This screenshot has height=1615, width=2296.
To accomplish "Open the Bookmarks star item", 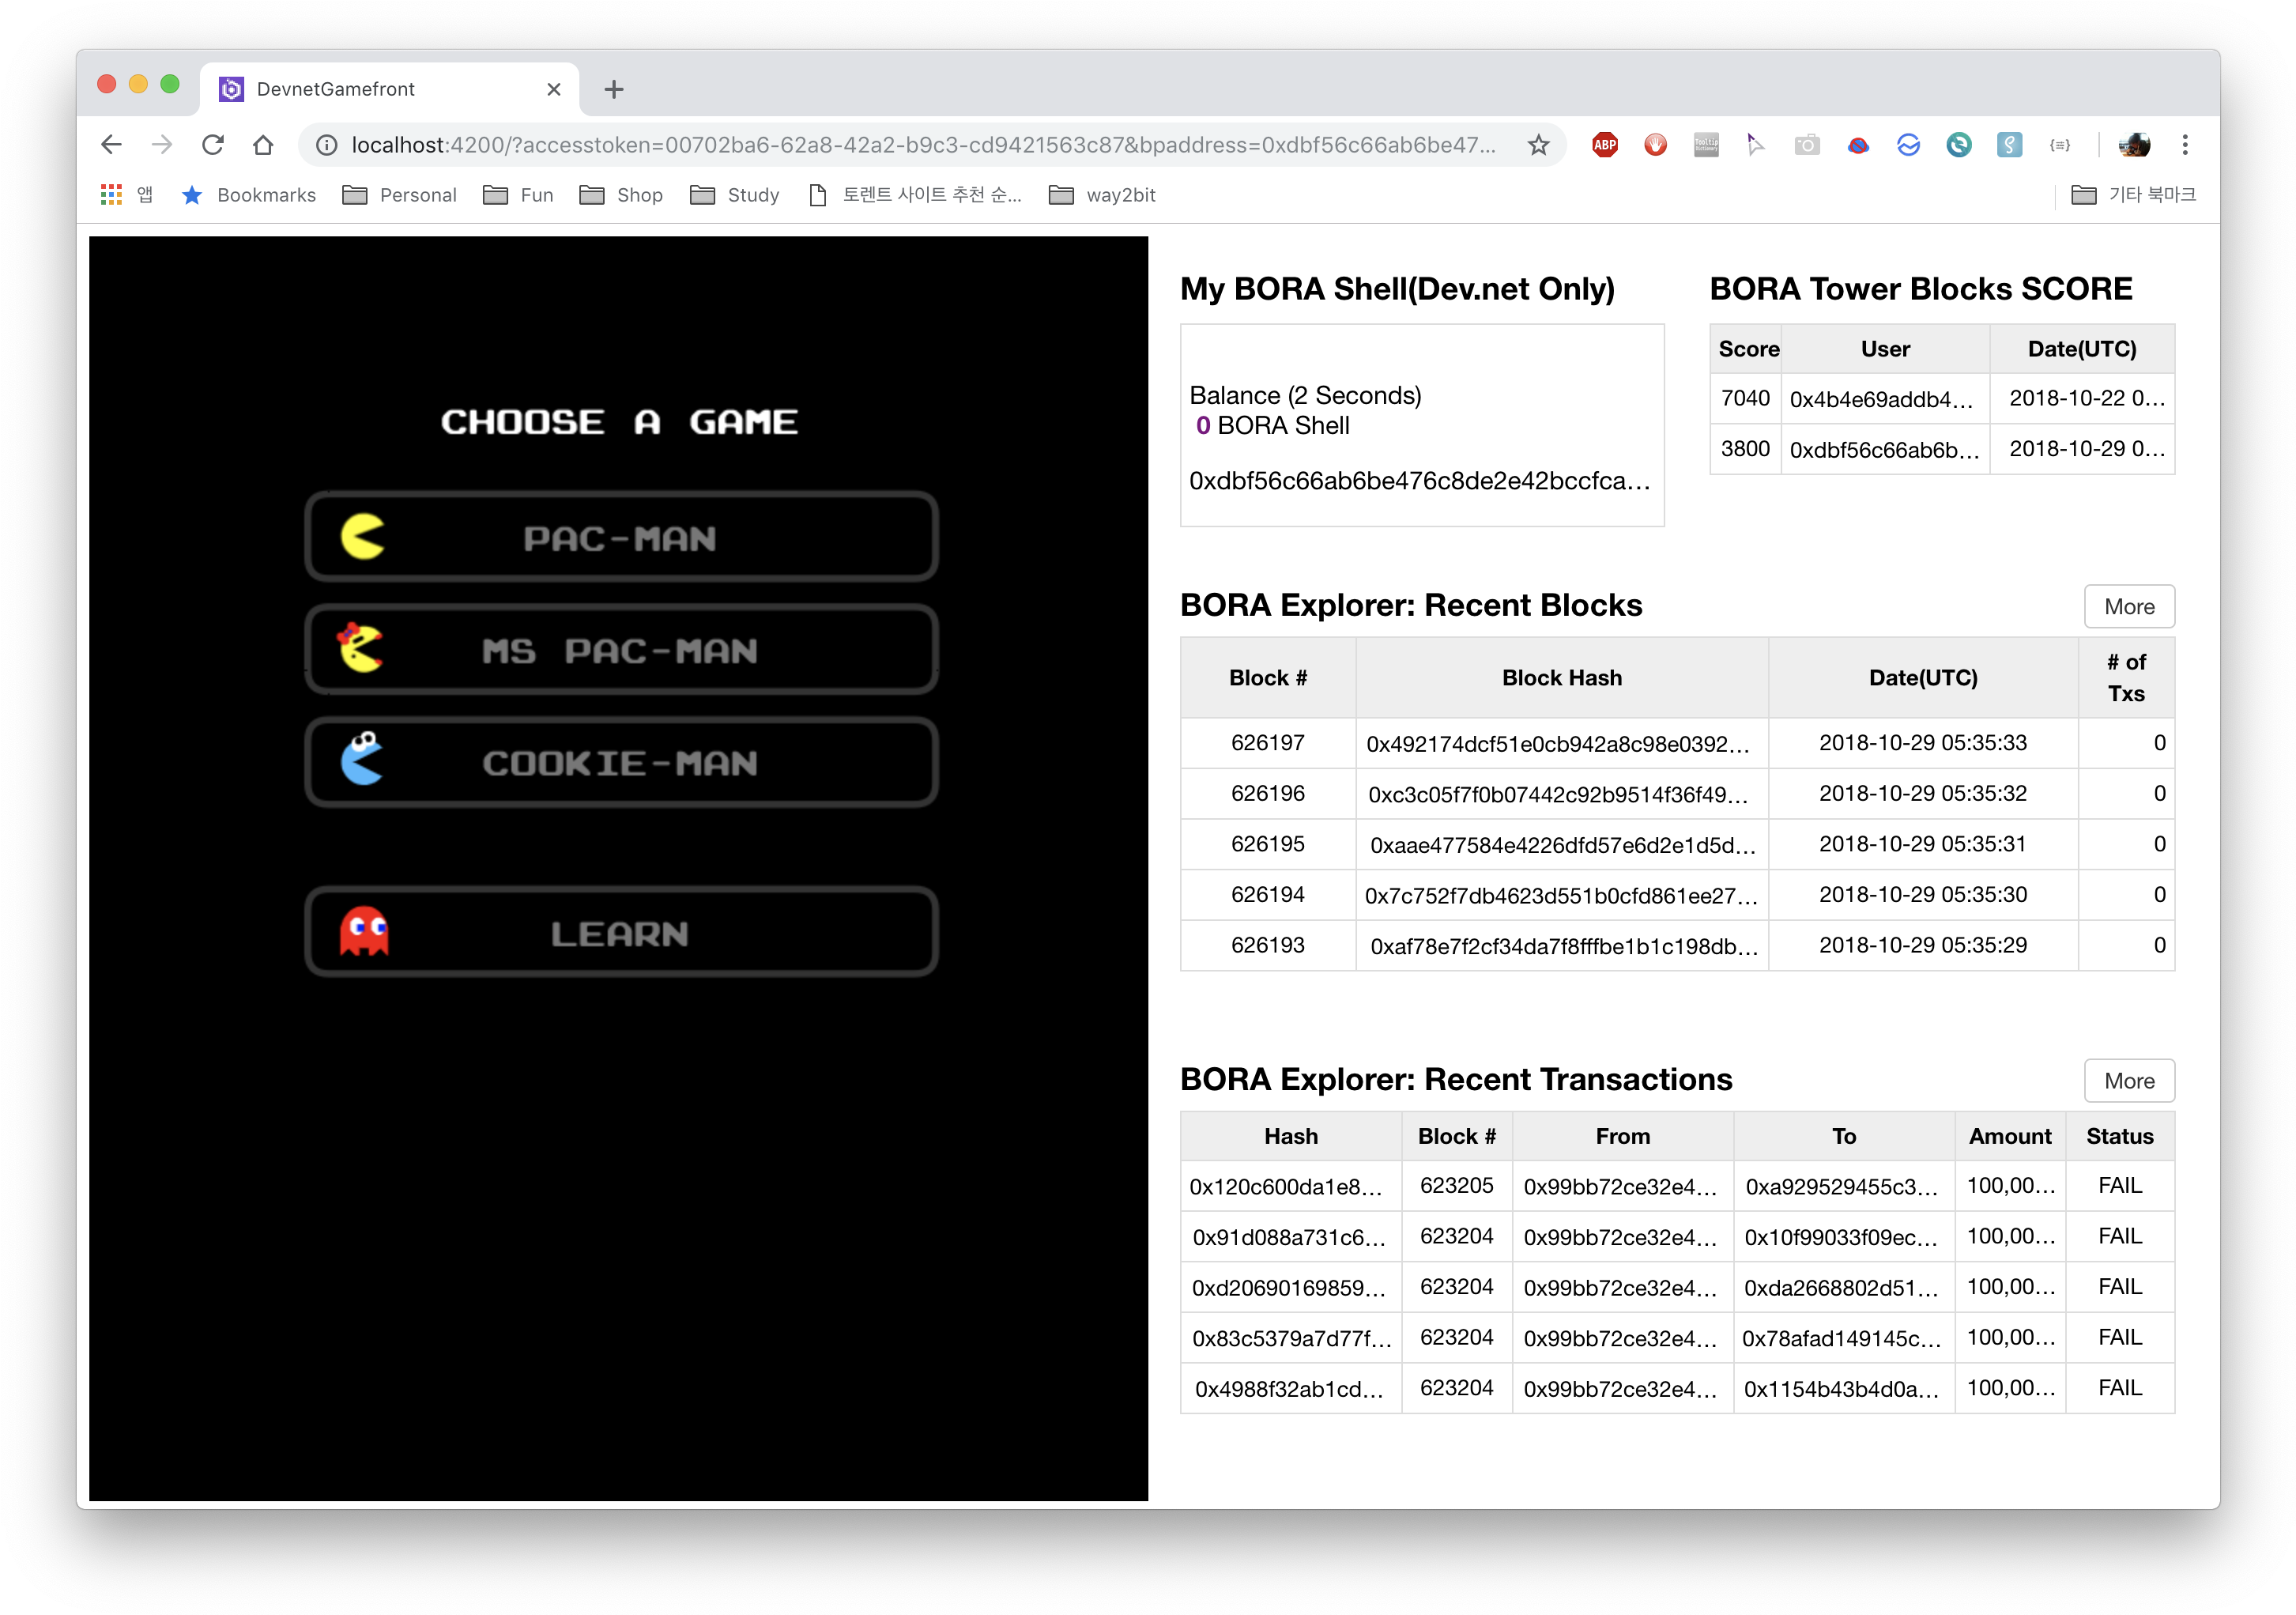I will coord(249,195).
